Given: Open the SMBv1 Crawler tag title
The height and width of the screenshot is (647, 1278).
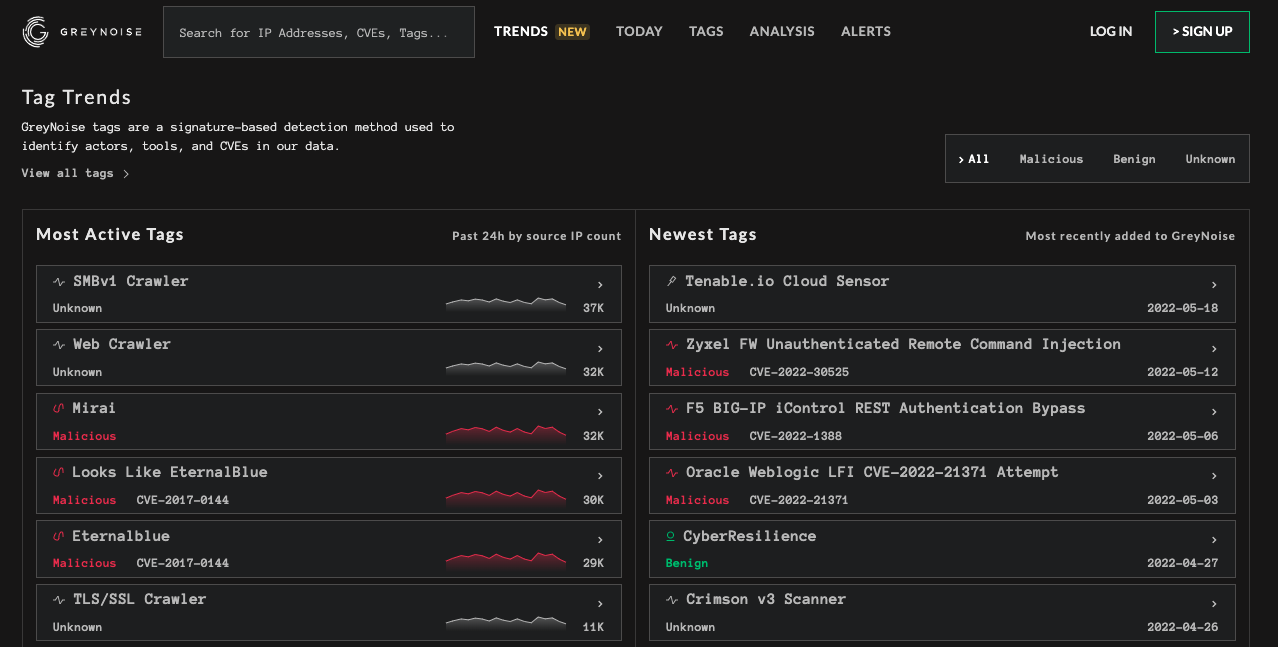Looking at the screenshot, I should tap(131, 281).
